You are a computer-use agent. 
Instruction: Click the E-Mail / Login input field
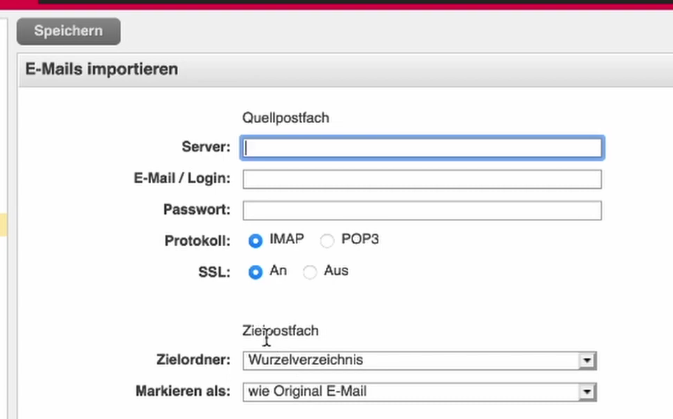(422, 179)
